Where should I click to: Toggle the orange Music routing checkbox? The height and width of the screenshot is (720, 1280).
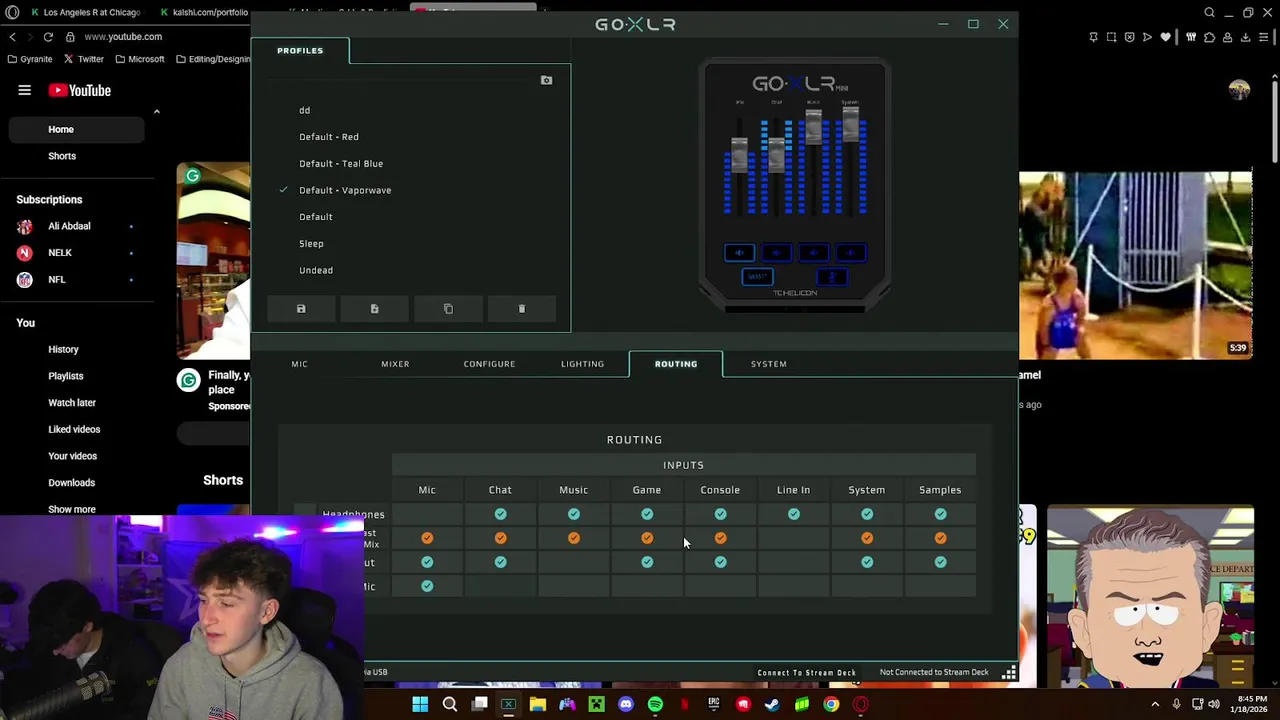coord(574,538)
